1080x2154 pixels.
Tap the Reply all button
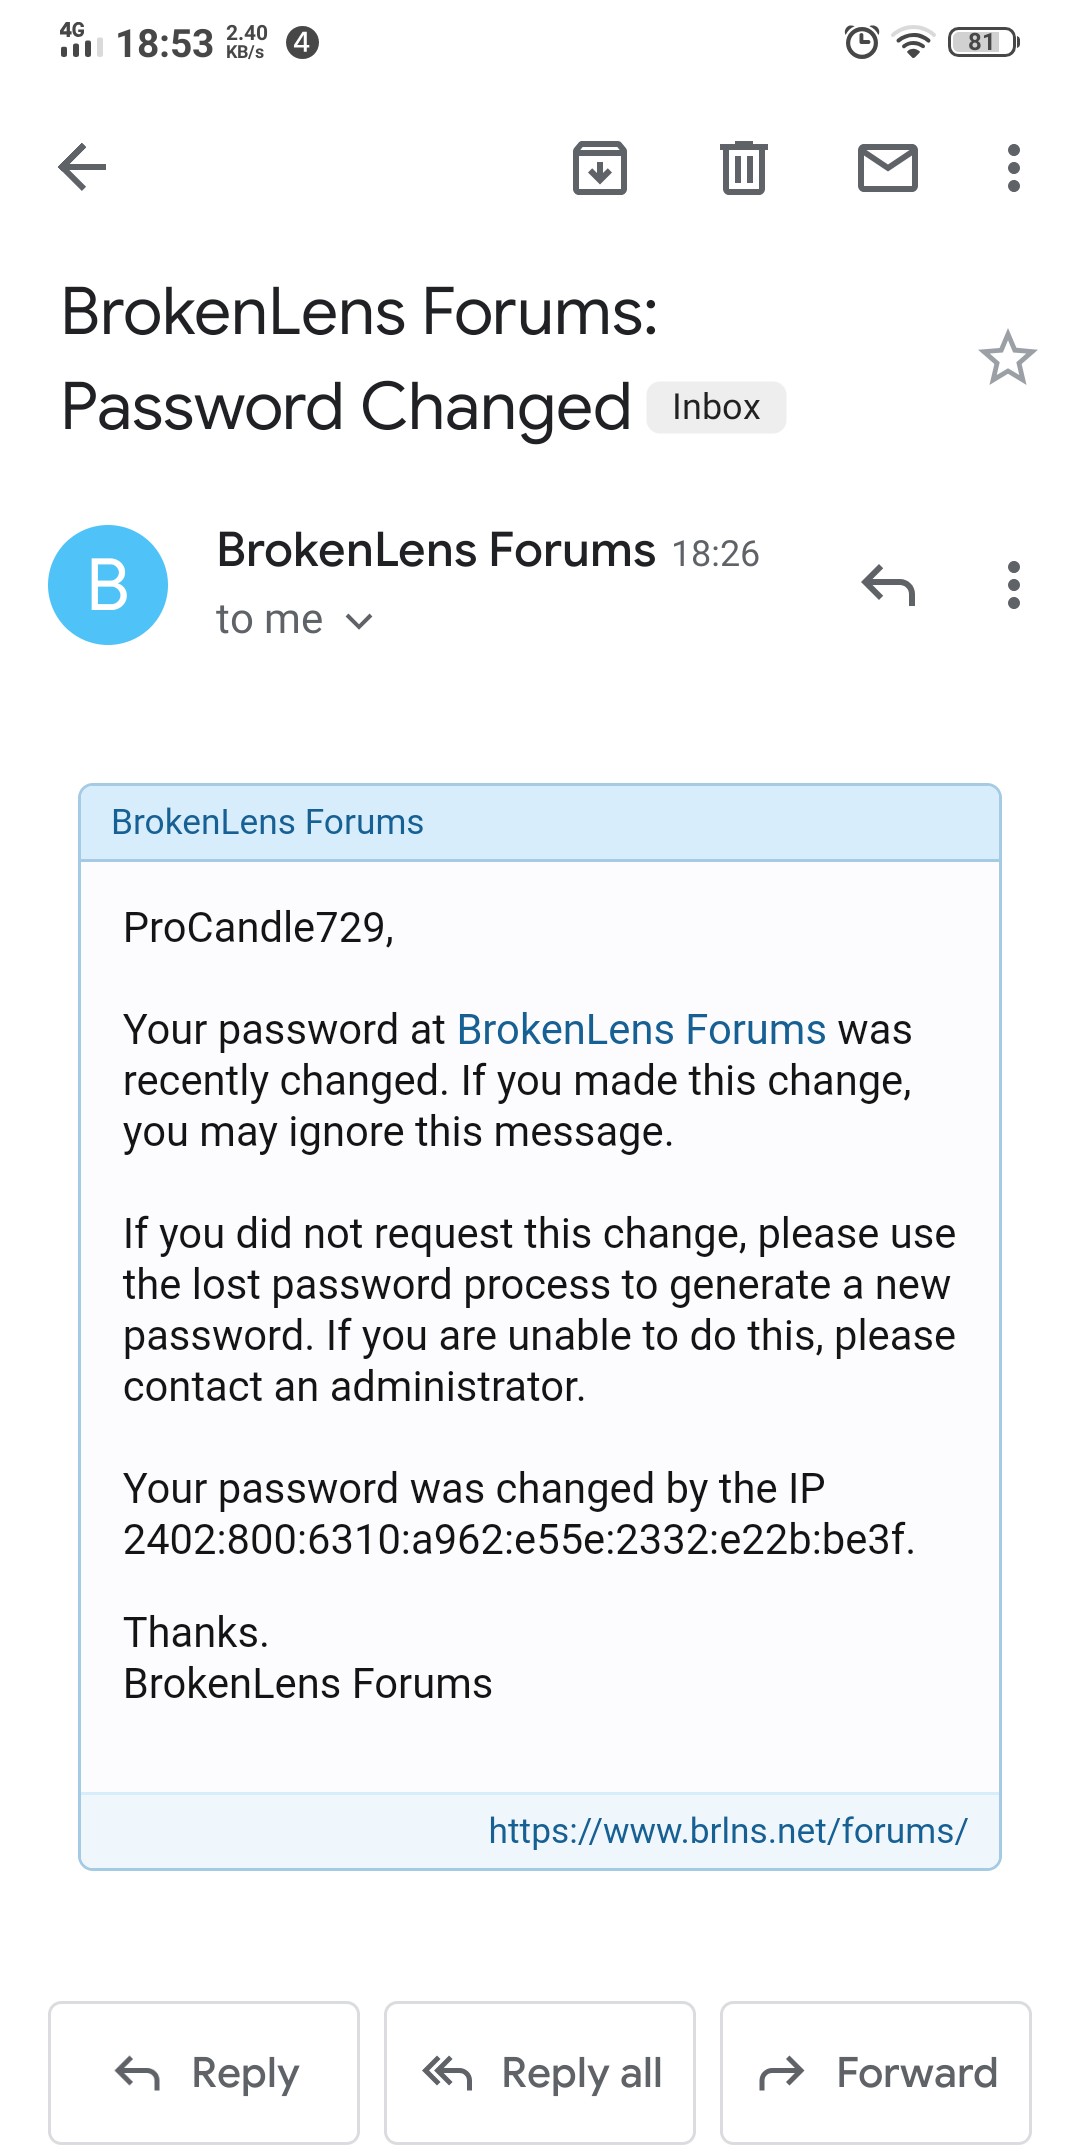[540, 2073]
